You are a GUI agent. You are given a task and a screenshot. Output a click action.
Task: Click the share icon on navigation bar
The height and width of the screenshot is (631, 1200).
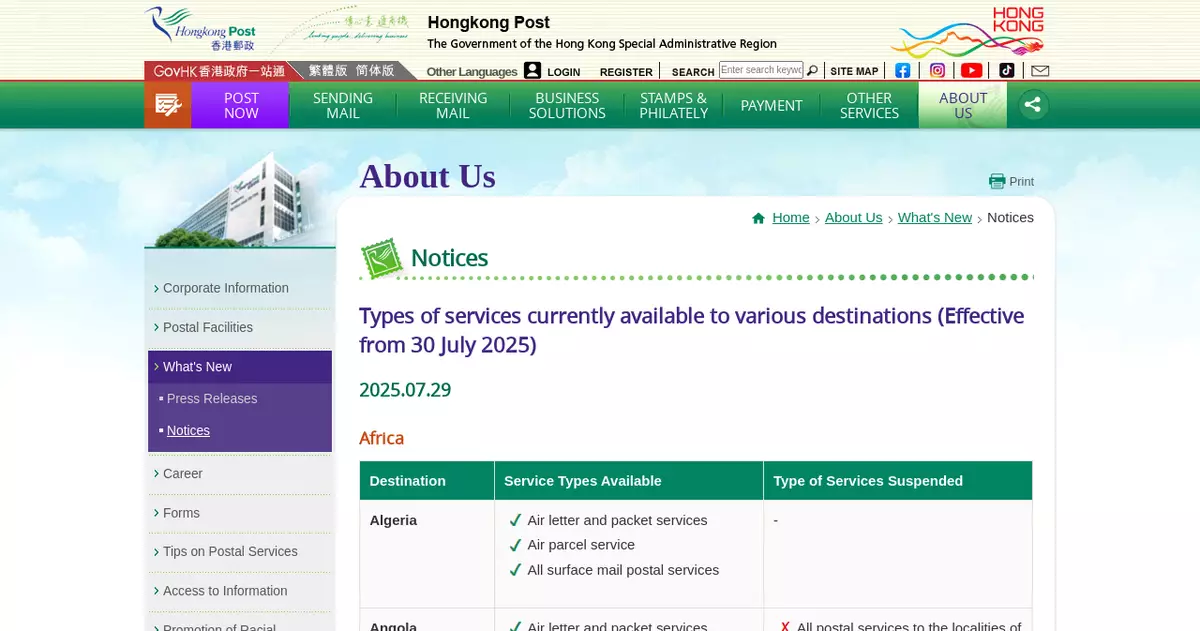tap(1032, 105)
